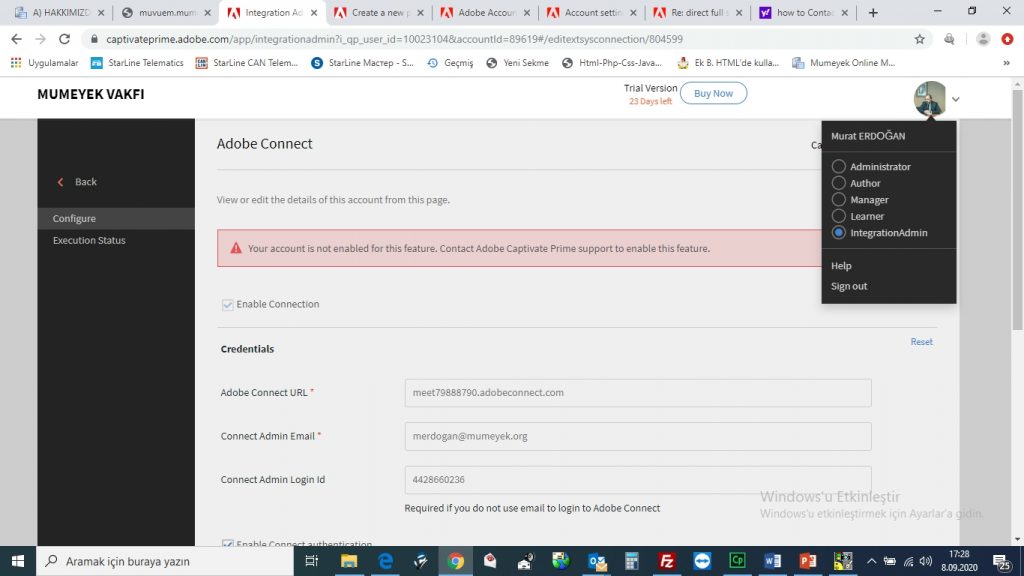Expand the bookmarks overflow chevron
Image resolution: width=1024 pixels, height=576 pixels.
(x=1007, y=62)
